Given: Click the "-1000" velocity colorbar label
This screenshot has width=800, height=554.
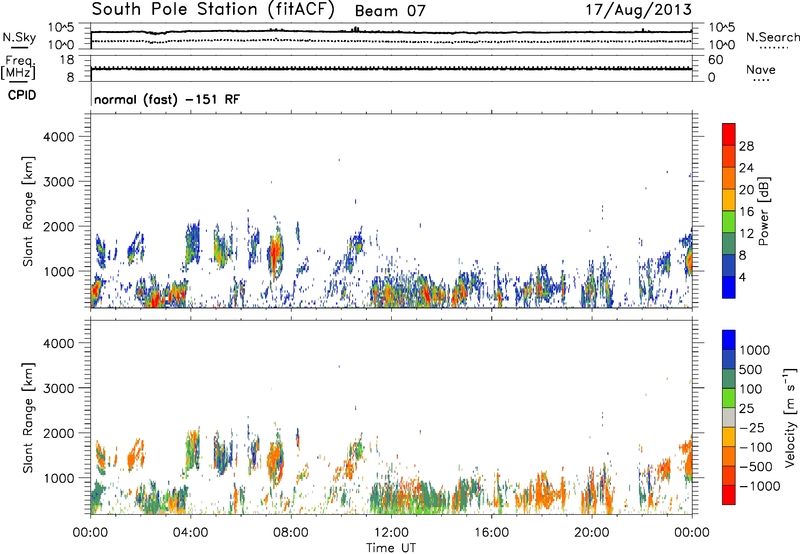Looking at the screenshot, I should (760, 486).
